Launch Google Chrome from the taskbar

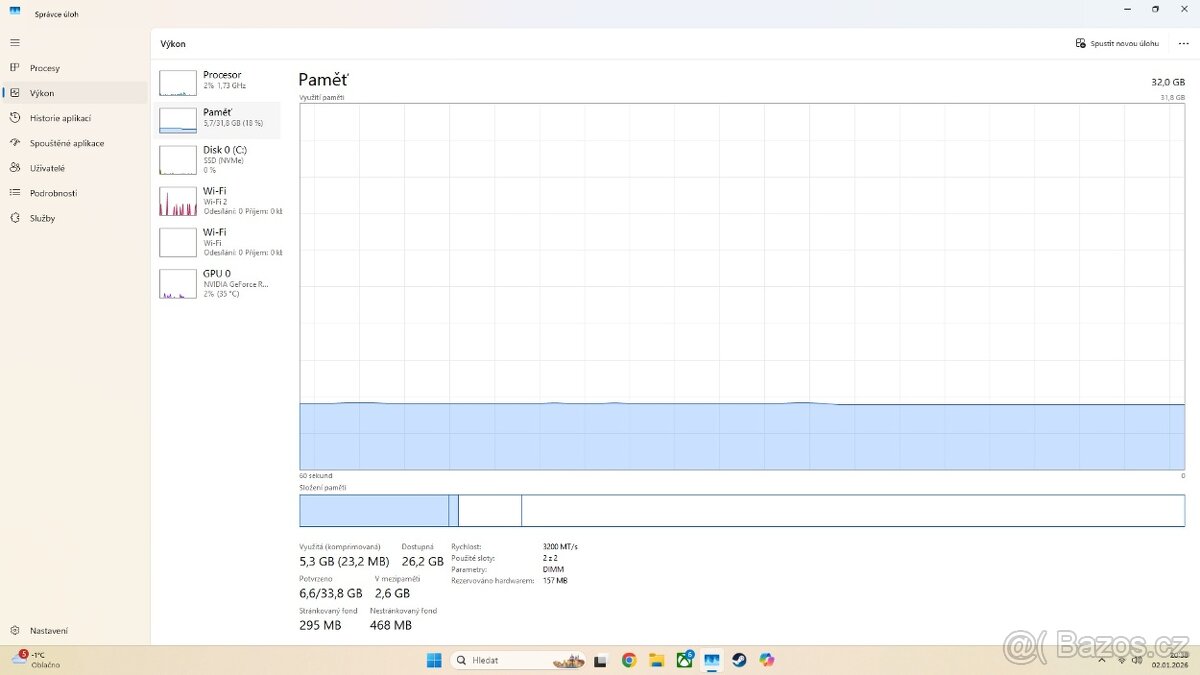630,660
